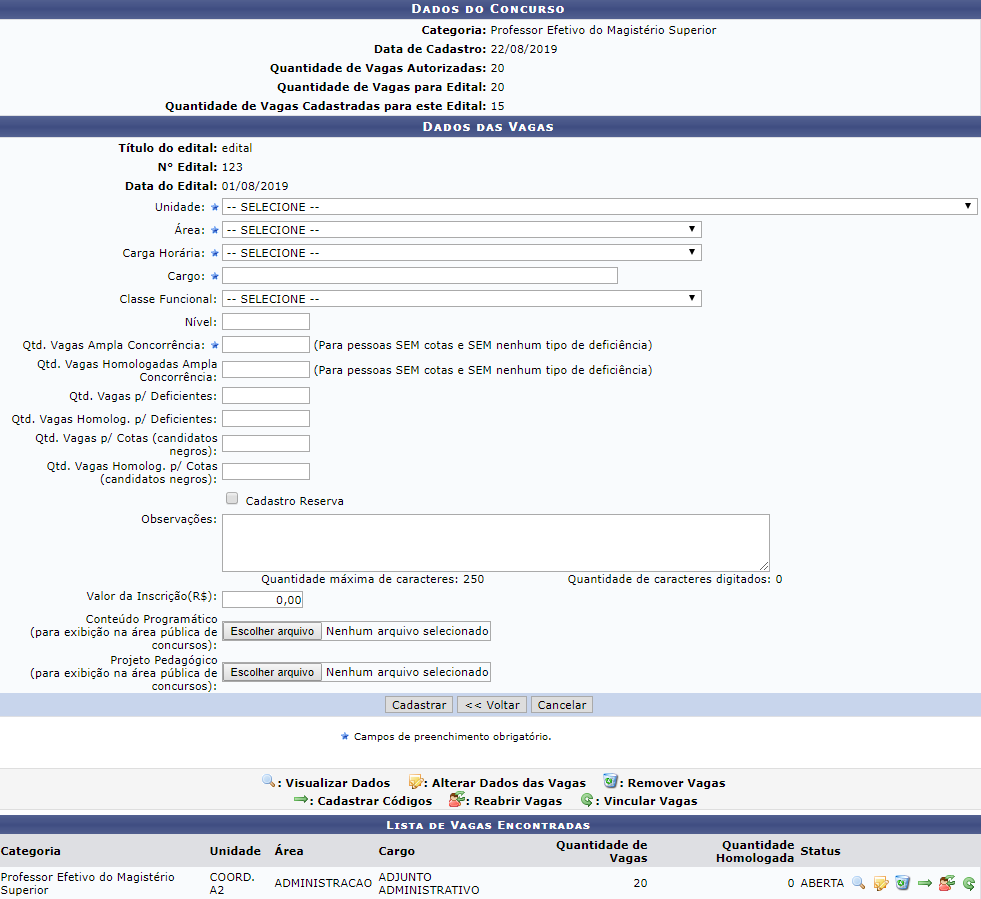
Task: Click the Cancelar button
Action: [562, 705]
